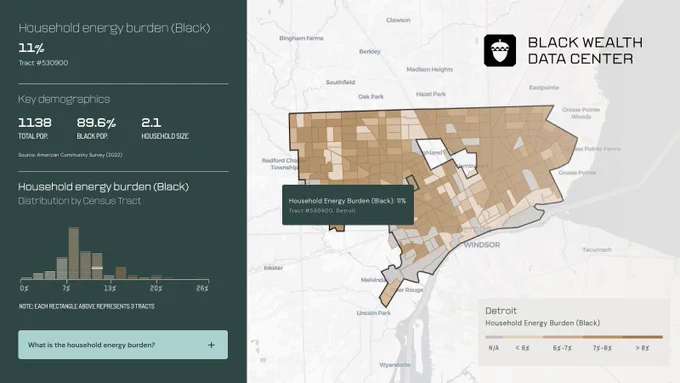This screenshot has width=680, height=383.
Task: Click the 'Distribution by Census Tract' subtitle
Action: 79,201
